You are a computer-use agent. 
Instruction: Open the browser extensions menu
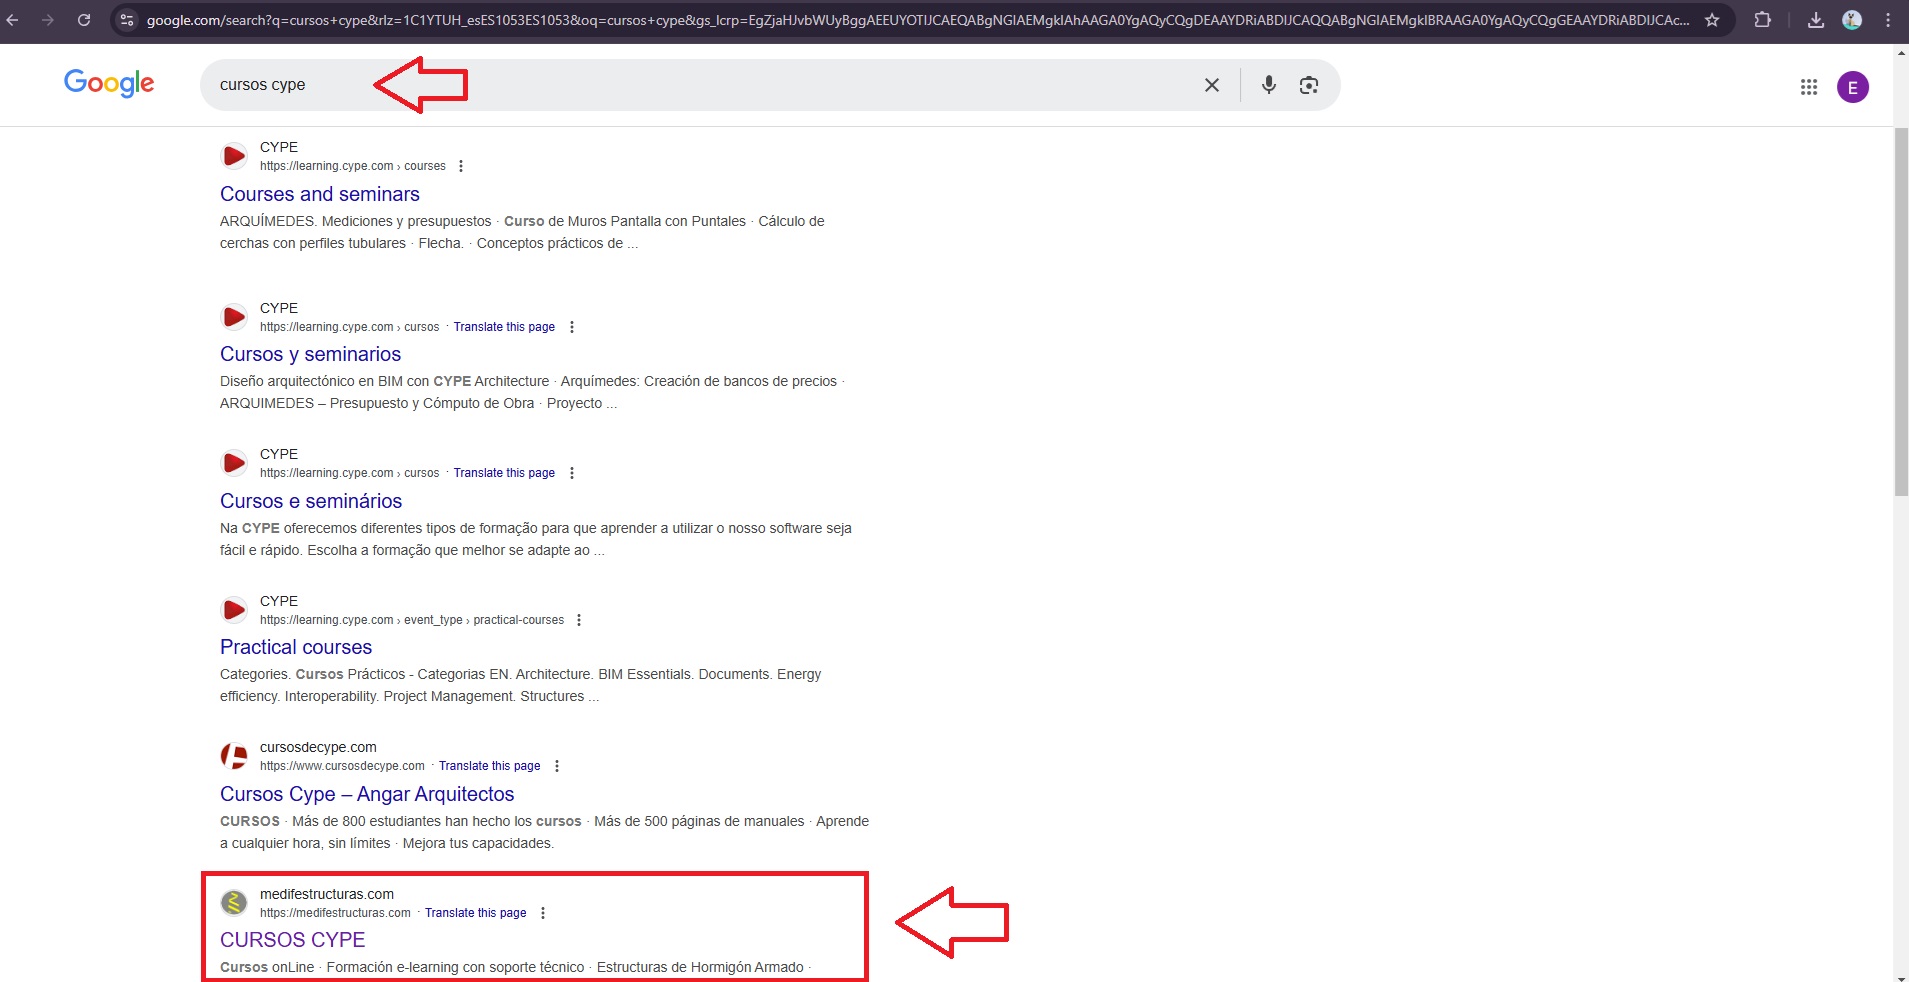[x=1762, y=20]
